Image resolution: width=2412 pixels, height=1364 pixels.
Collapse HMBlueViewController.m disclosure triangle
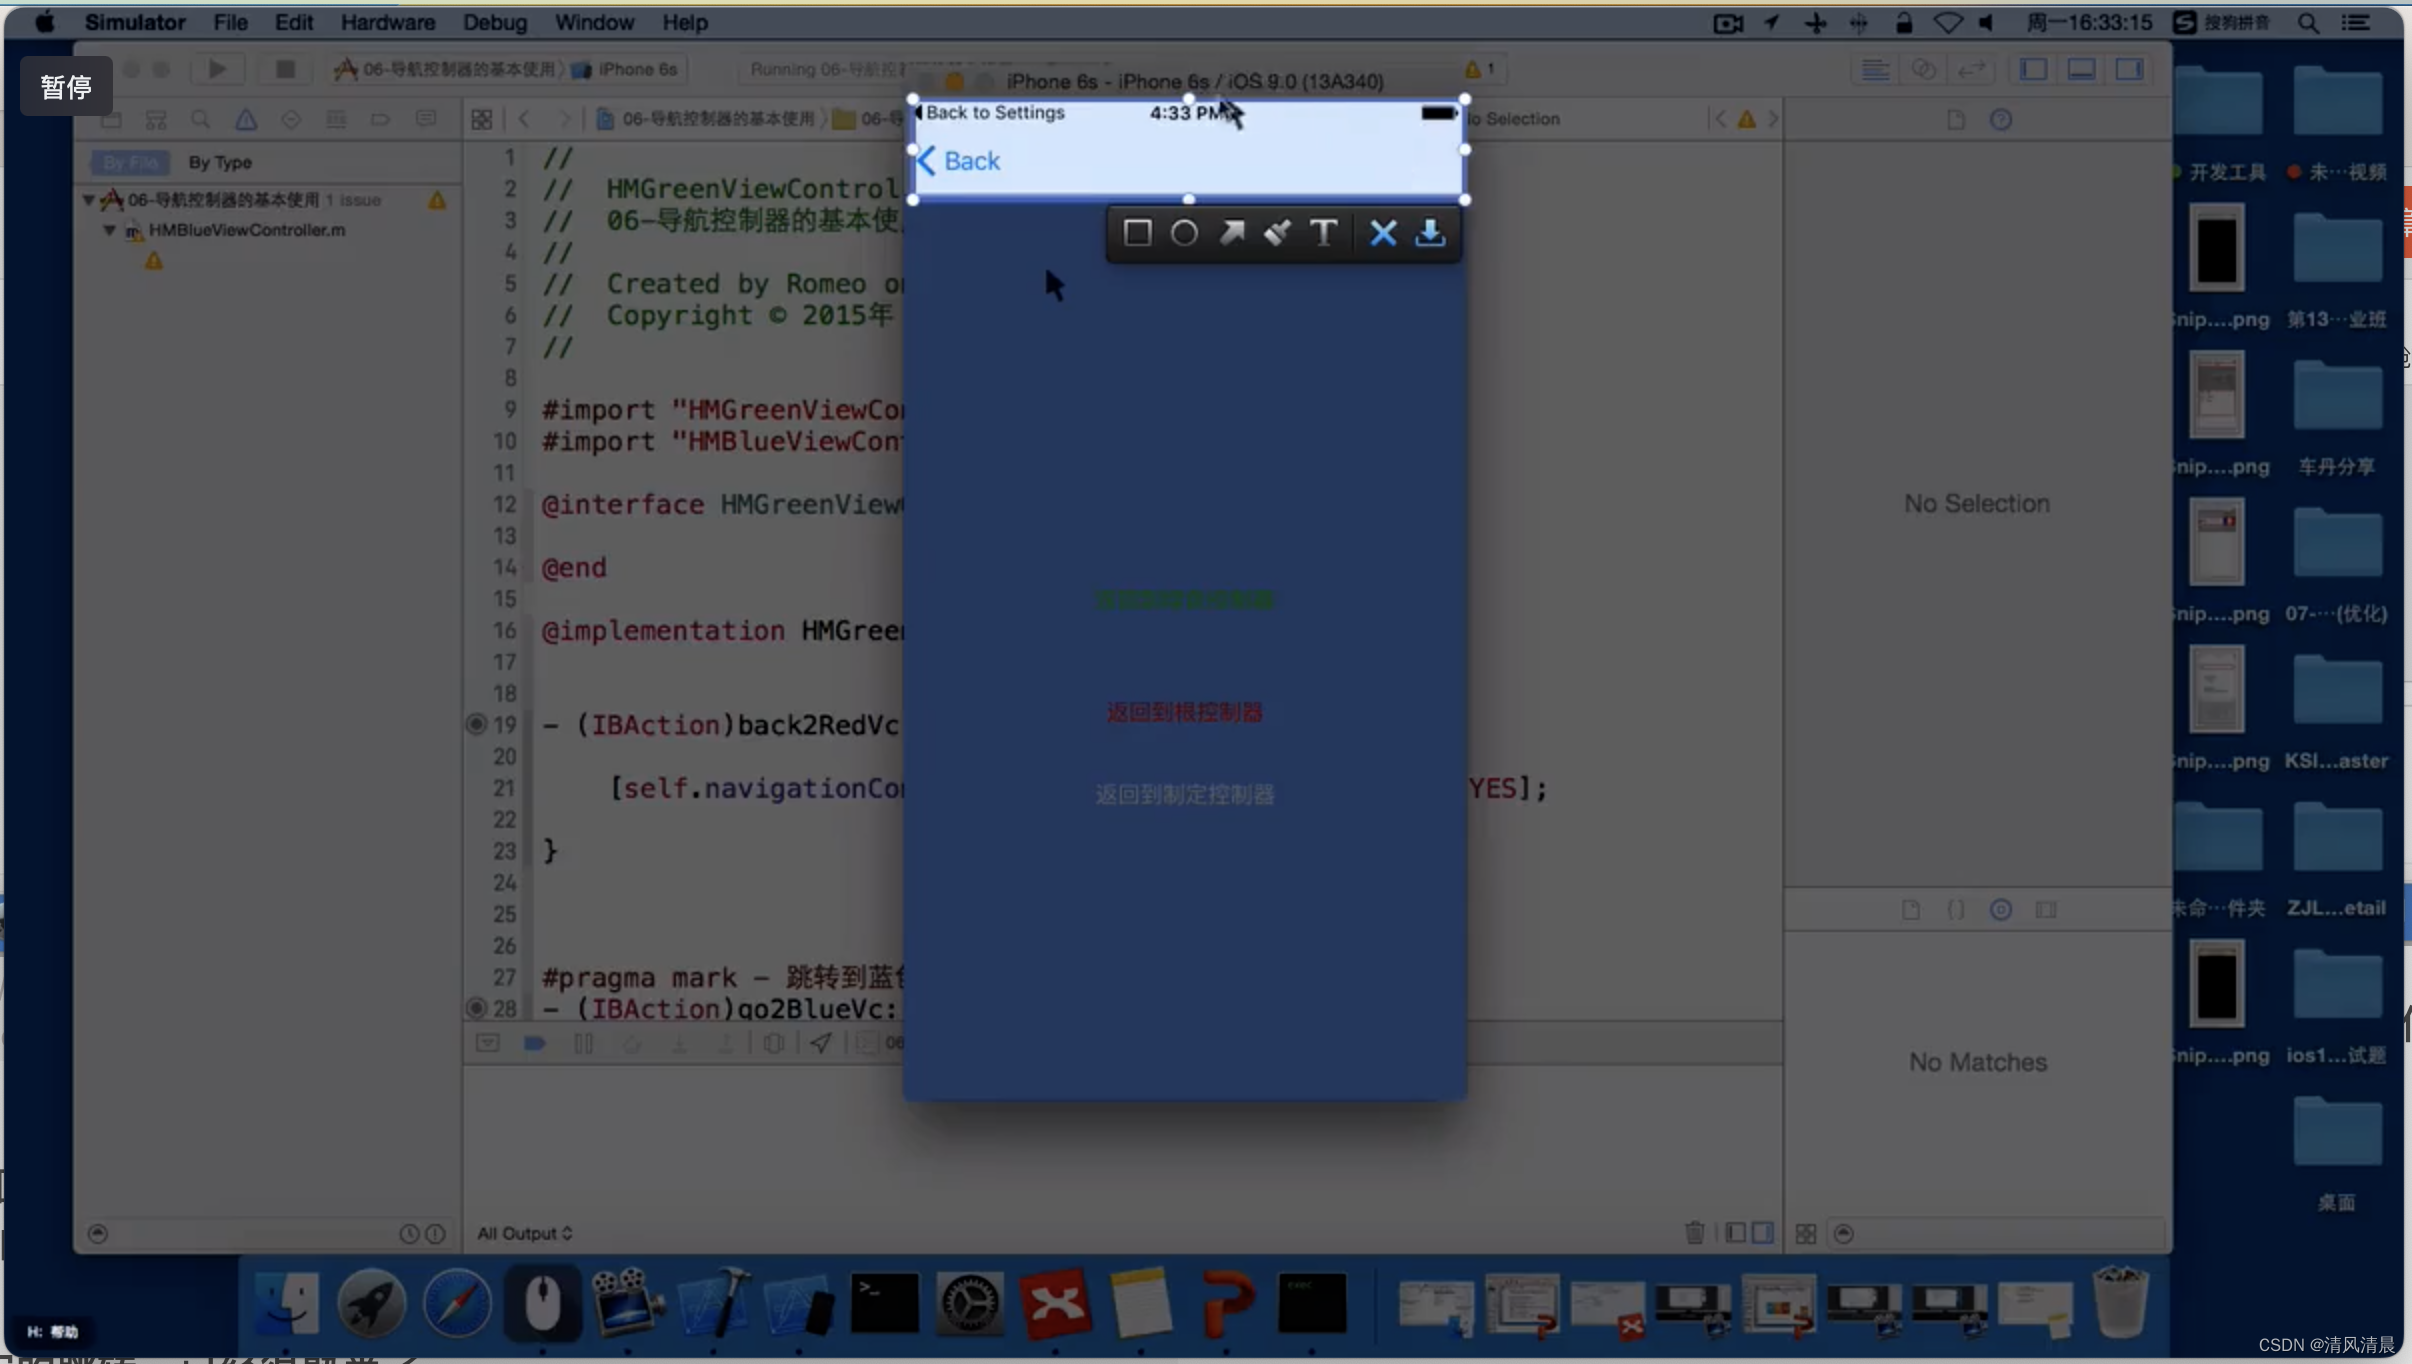point(110,230)
